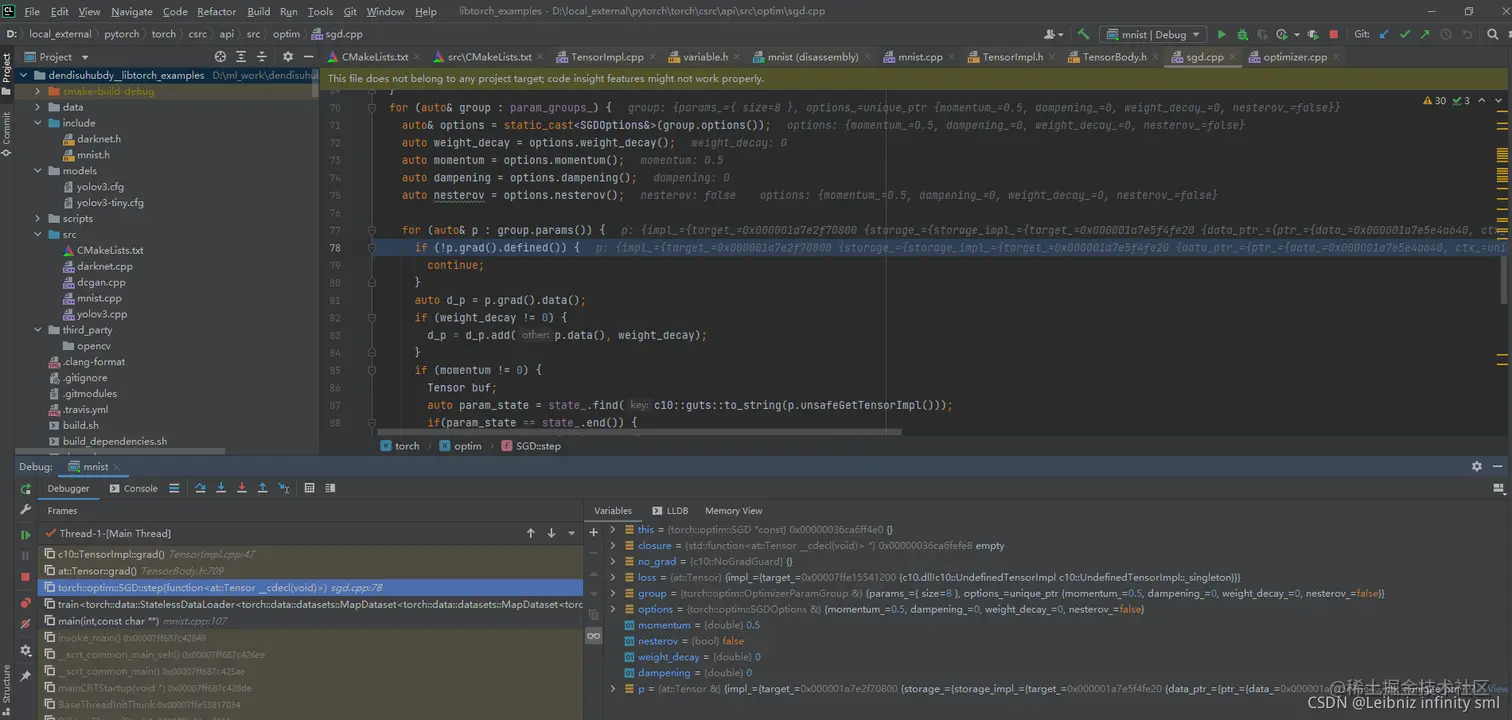The width and height of the screenshot is (1512, 720).
Task: Start debugging with the green bug icon
Action: [x=1243, y=34]
